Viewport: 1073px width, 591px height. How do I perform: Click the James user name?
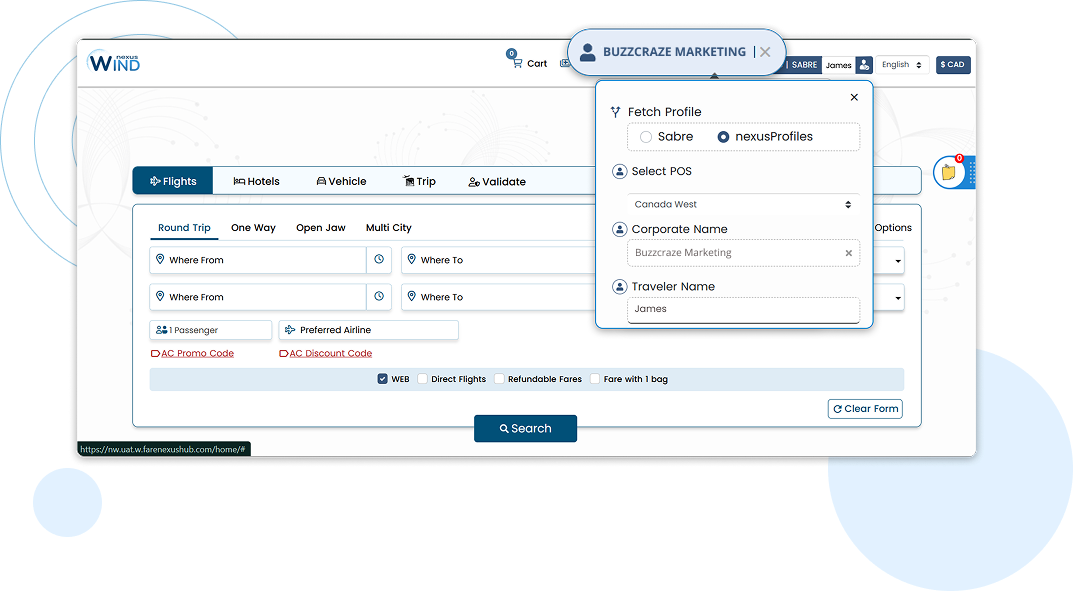pyautogui.click(x=838, y=65)
